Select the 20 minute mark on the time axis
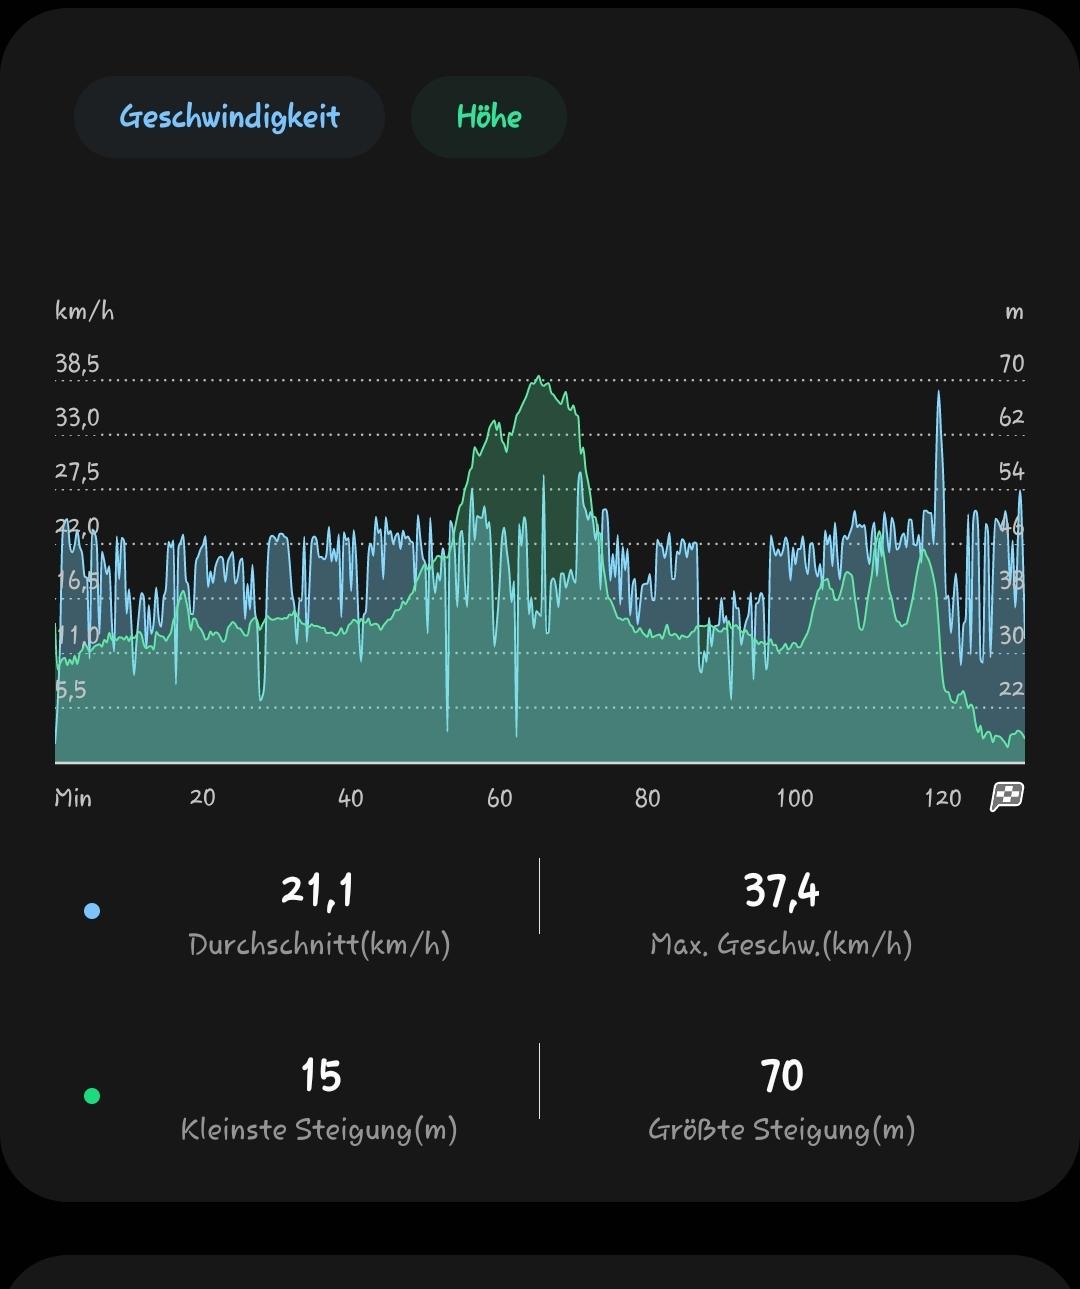 tap(202, 798)
